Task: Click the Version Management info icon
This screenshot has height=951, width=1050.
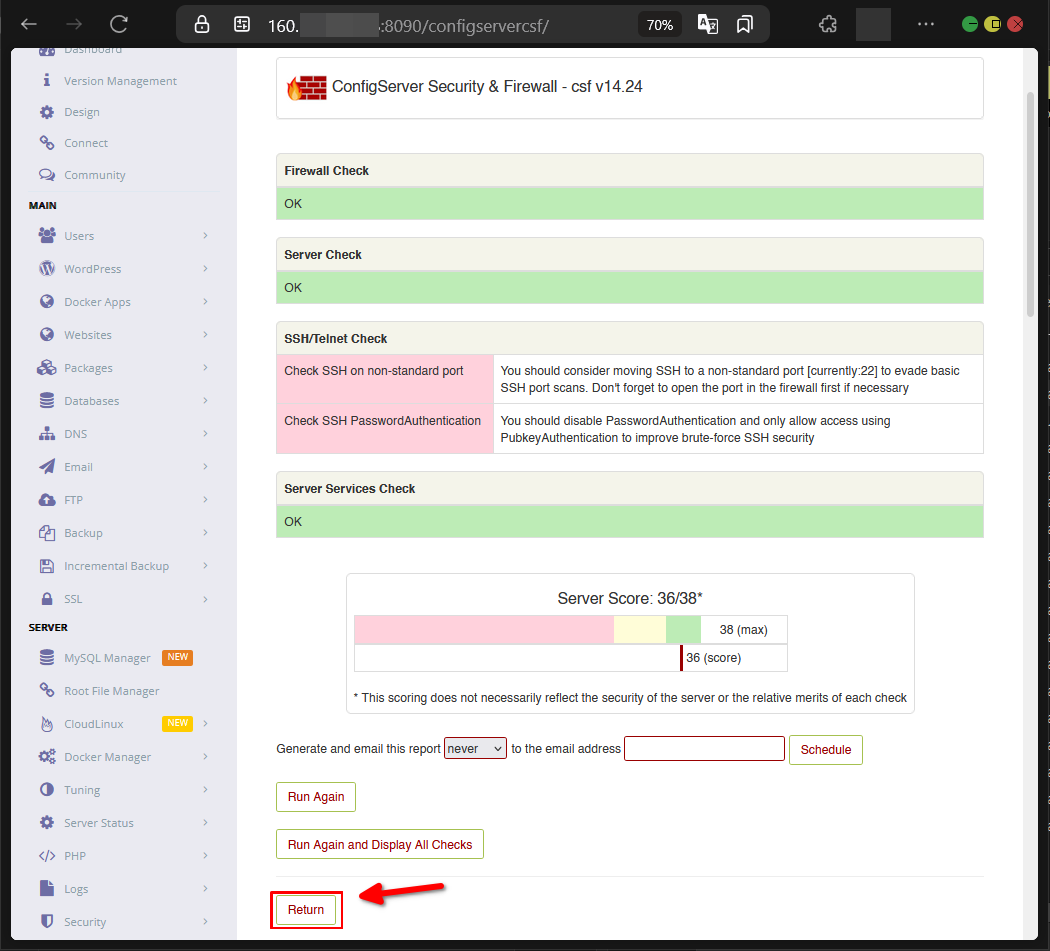Action: (x=46, y=80)
